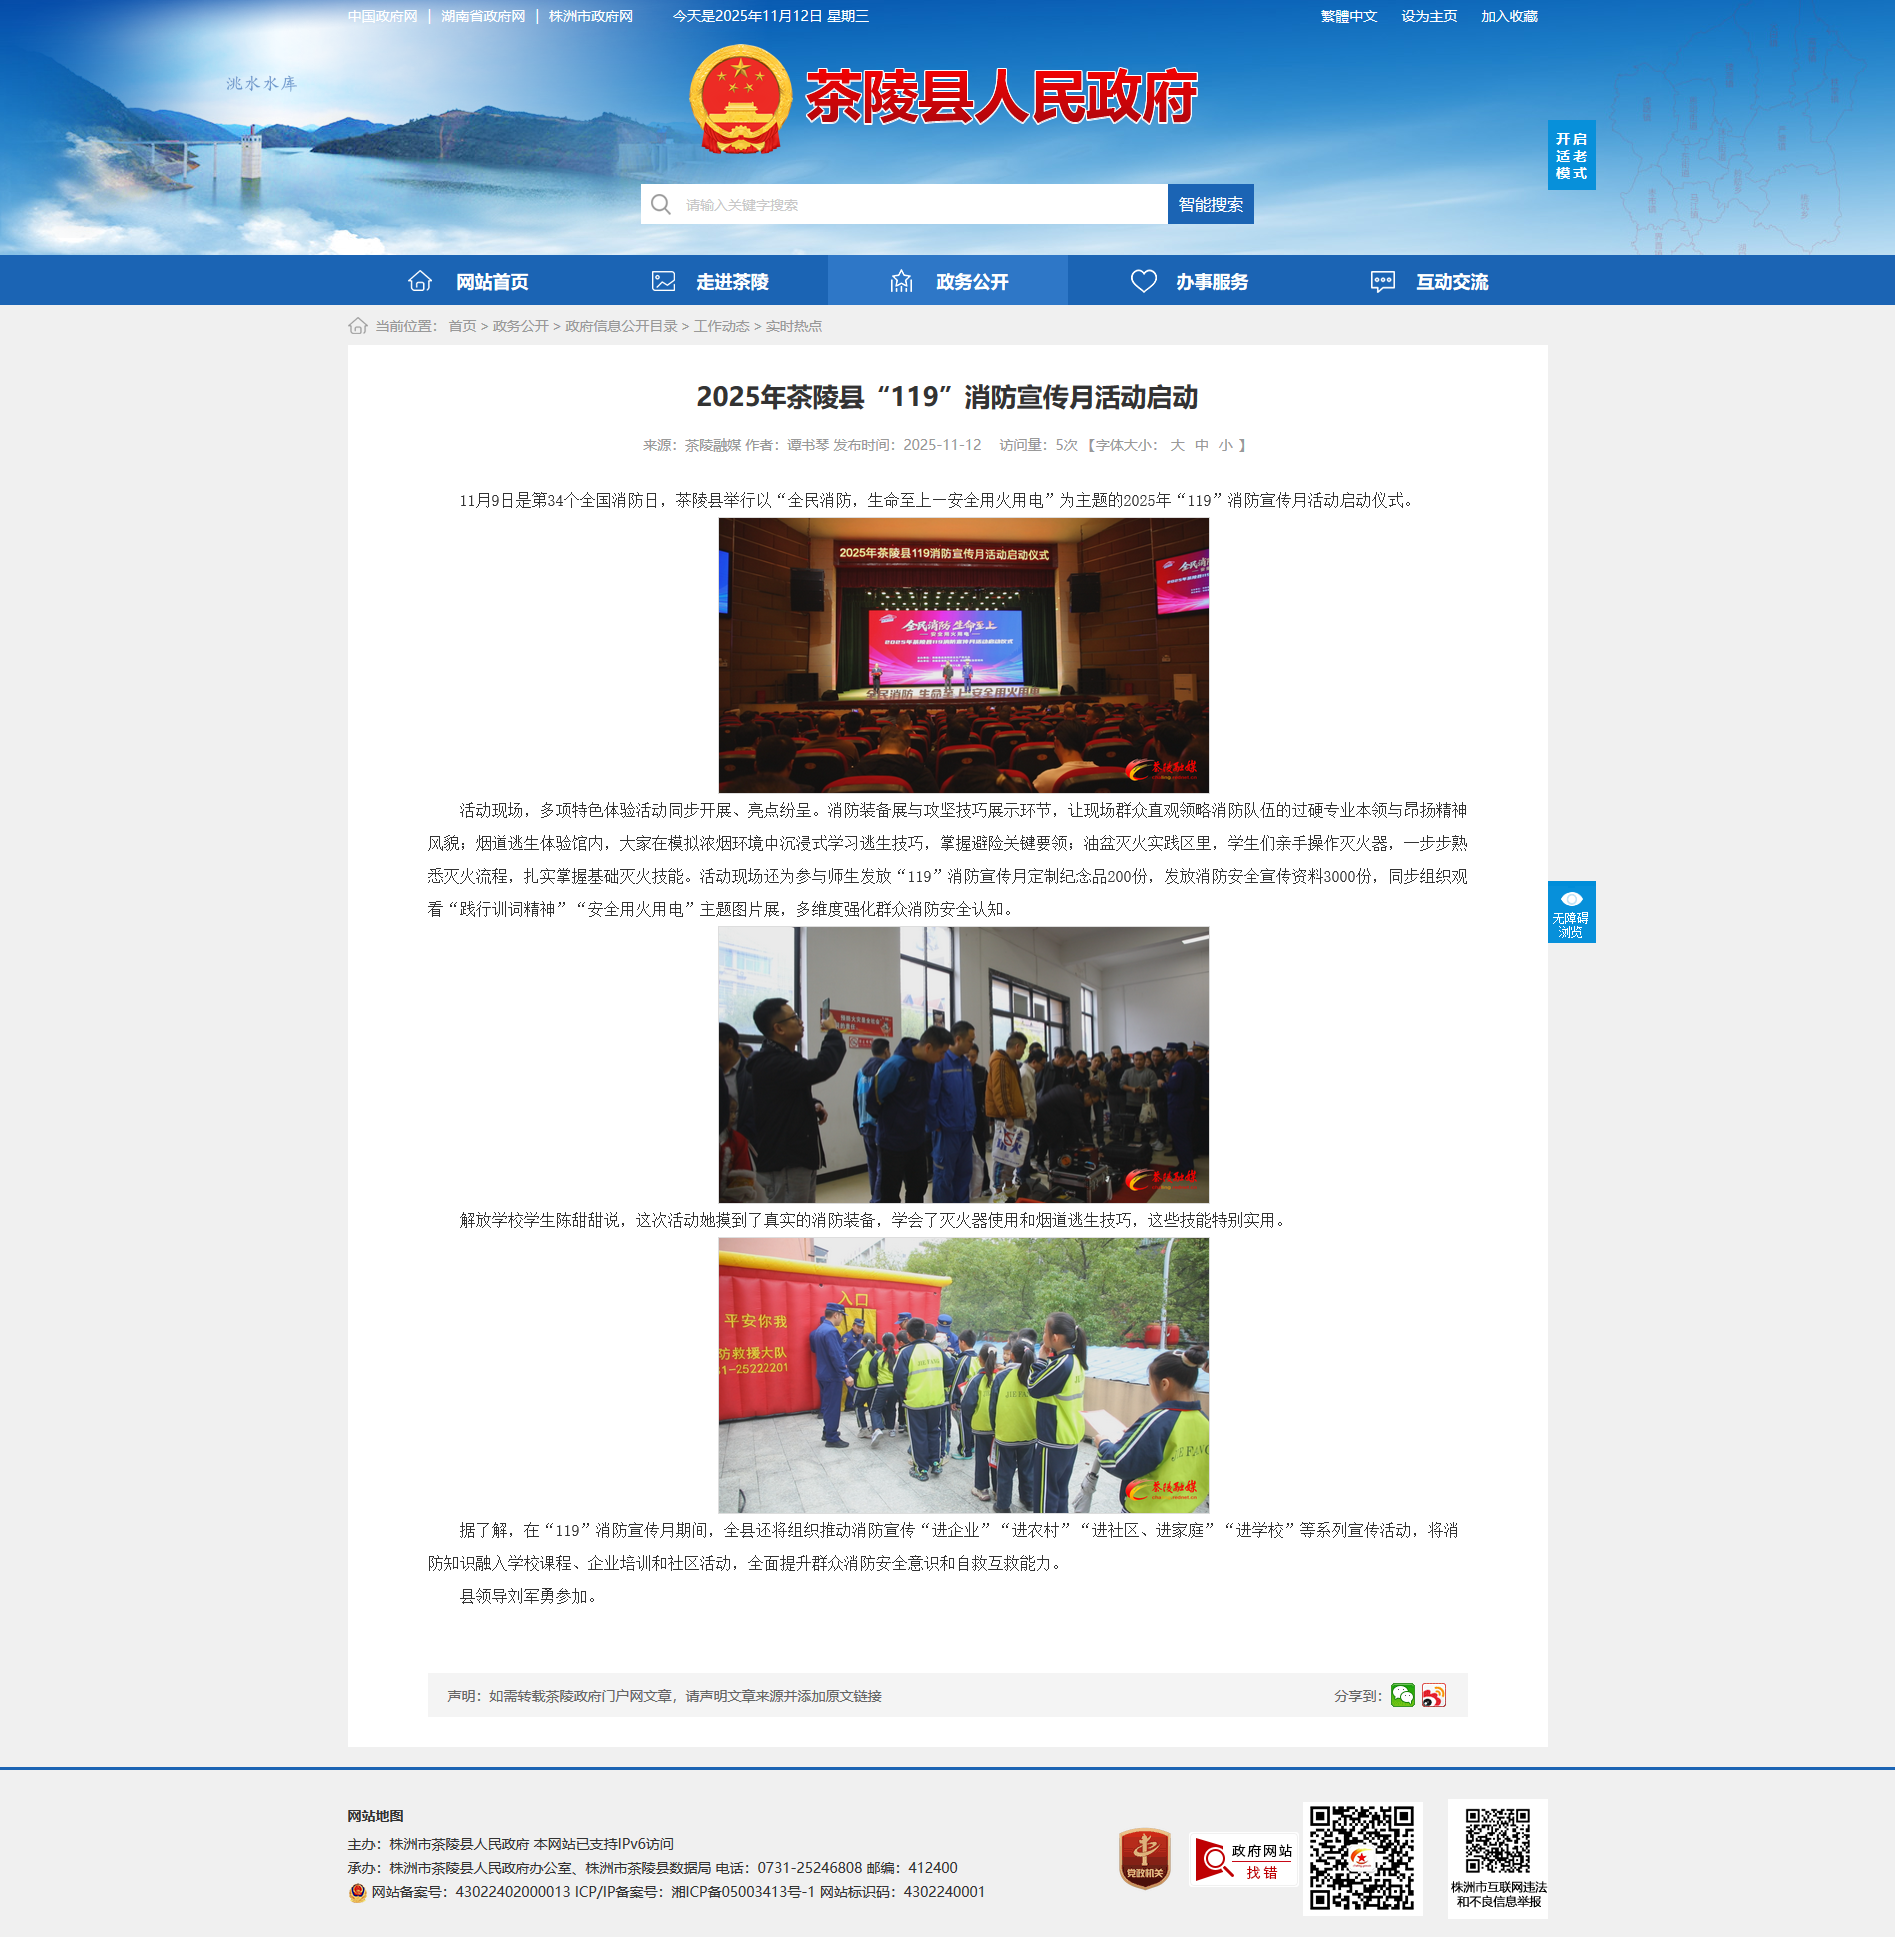This screenshot has height=1937, width=1895.
Task: Click the 株洲市互联网违法 report QR code
Action: pos(1497,1841)
